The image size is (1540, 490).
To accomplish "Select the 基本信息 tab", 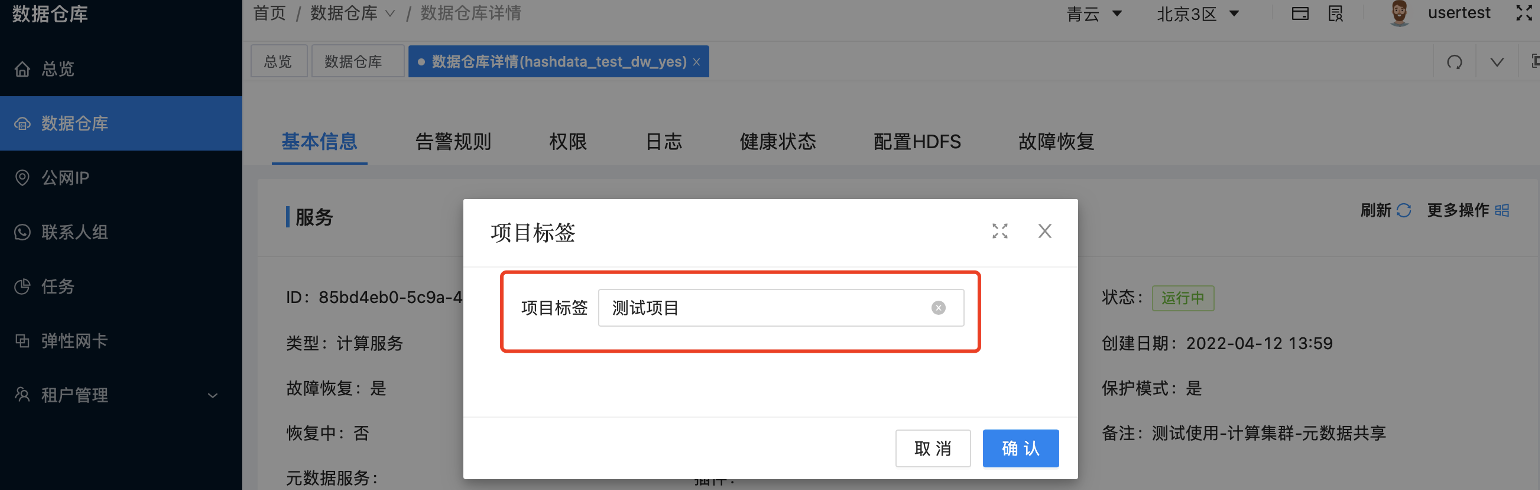I will click(319, 142).
